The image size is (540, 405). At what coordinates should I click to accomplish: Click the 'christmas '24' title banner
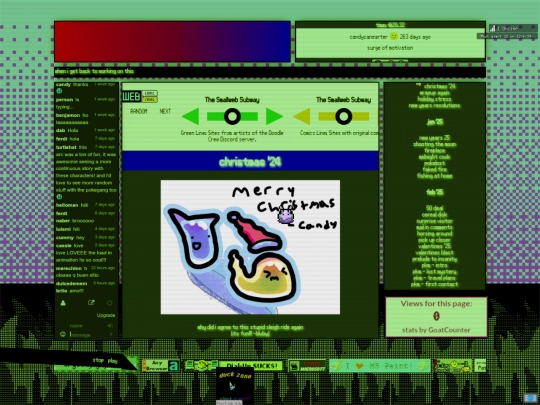pos(250,161)
